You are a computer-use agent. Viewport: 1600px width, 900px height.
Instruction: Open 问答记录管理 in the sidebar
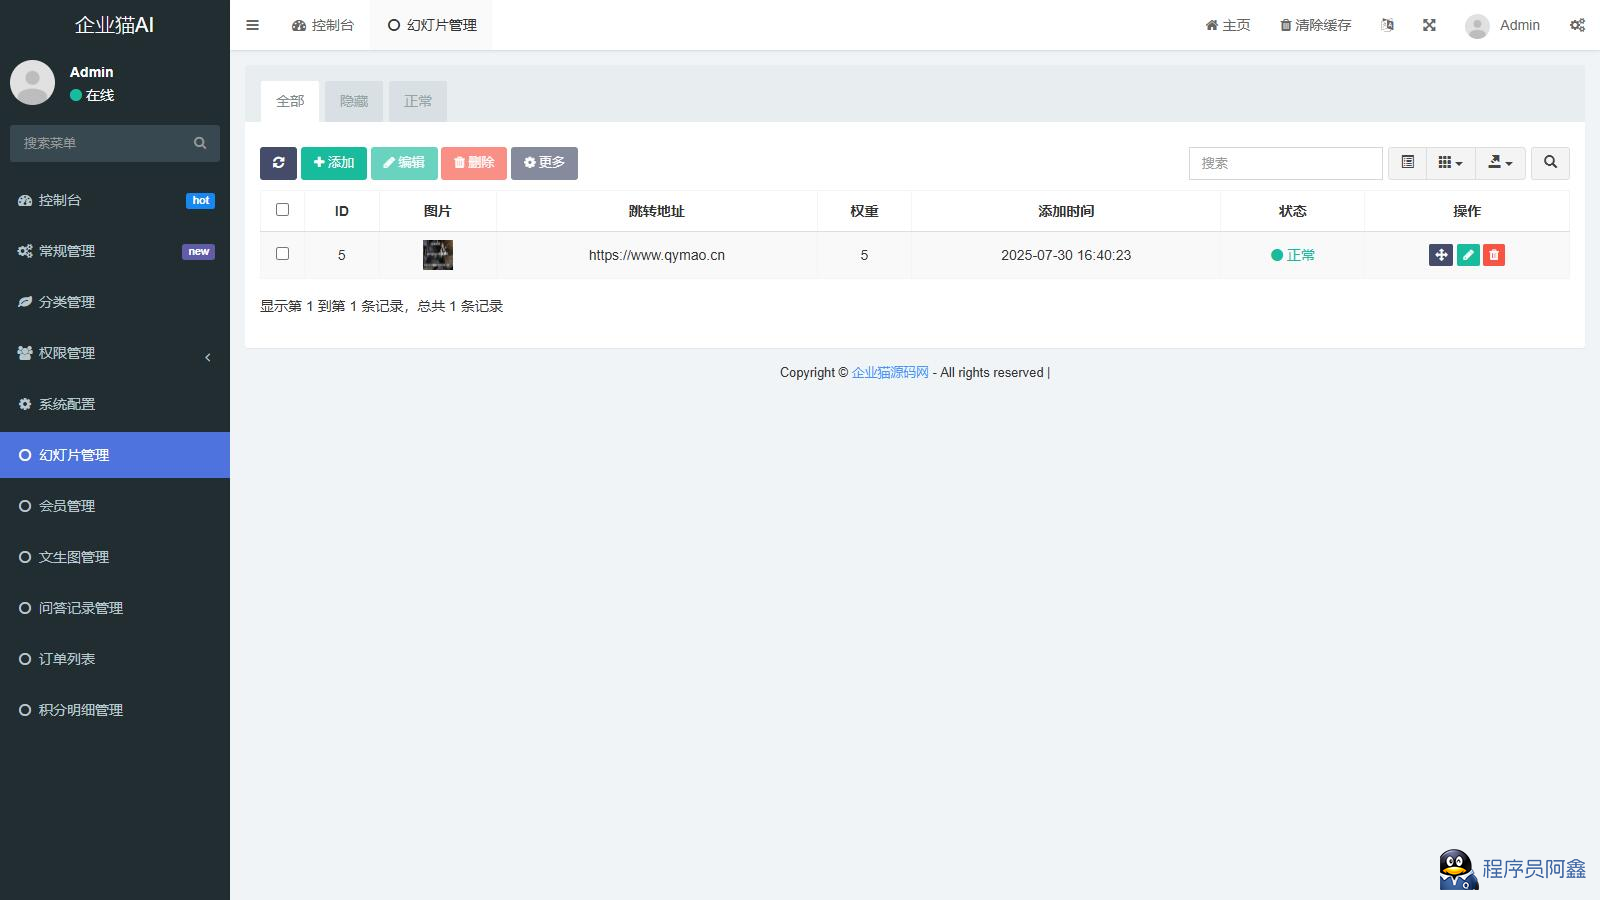[115, 608]
